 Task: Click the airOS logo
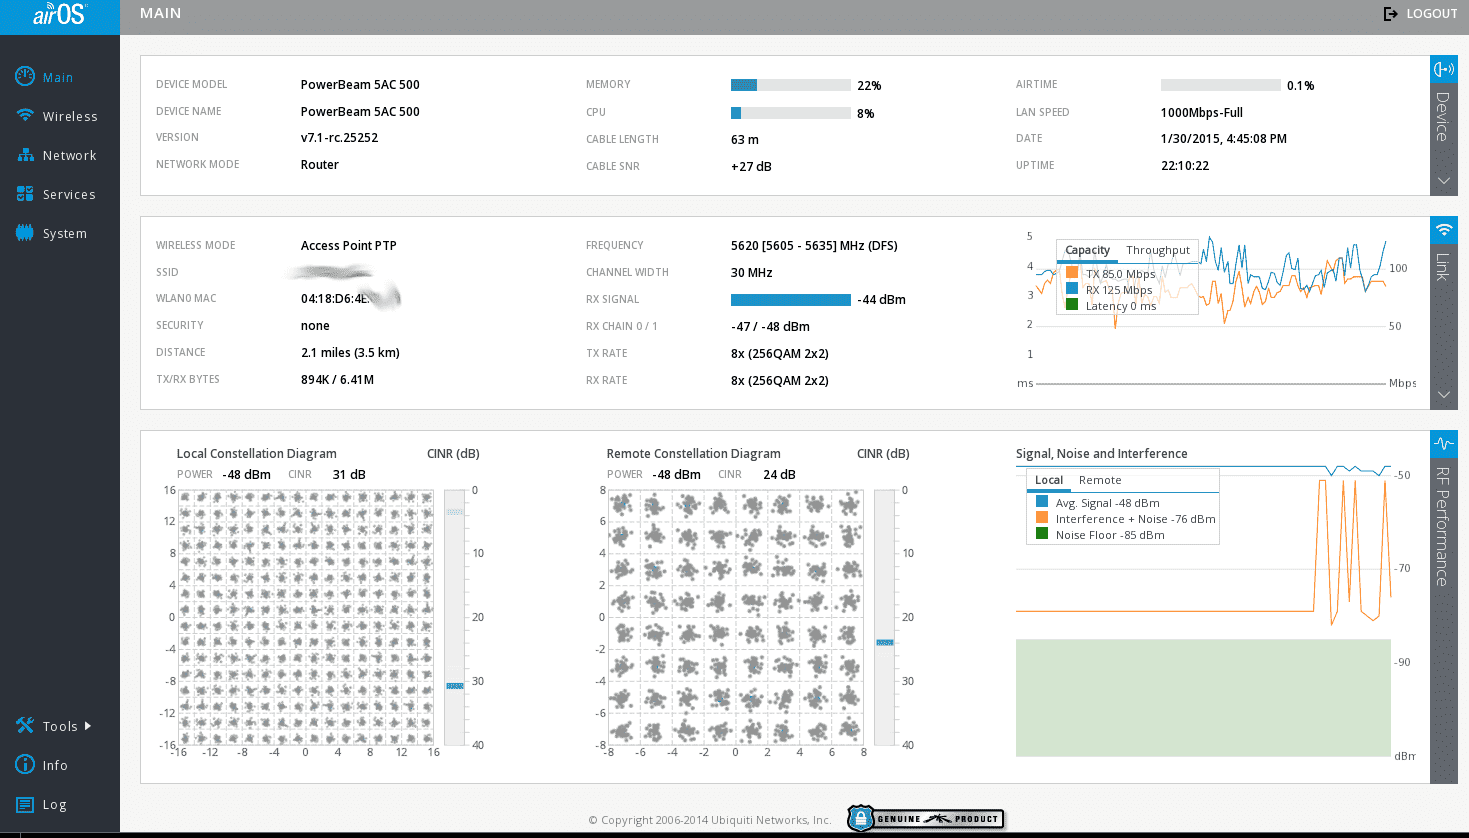point(59,15)
